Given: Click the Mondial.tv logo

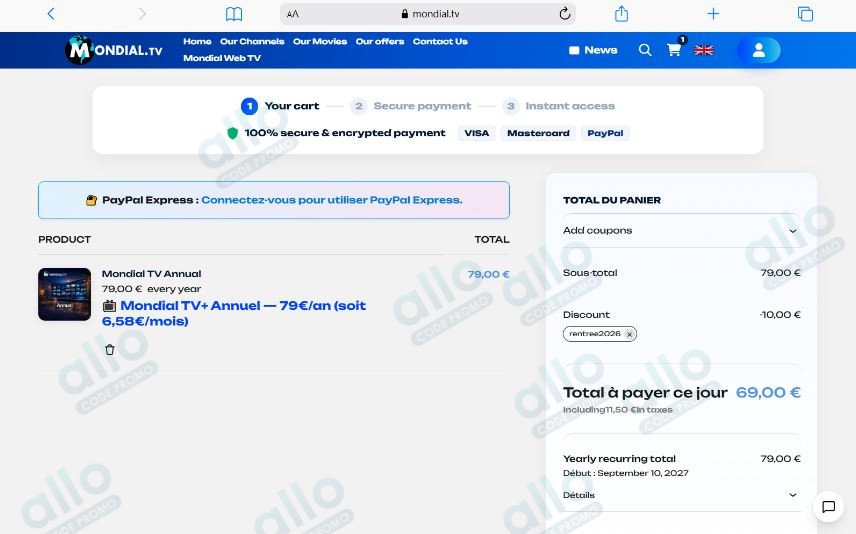Looking at the screenshot, I should (x=114, y=50).
